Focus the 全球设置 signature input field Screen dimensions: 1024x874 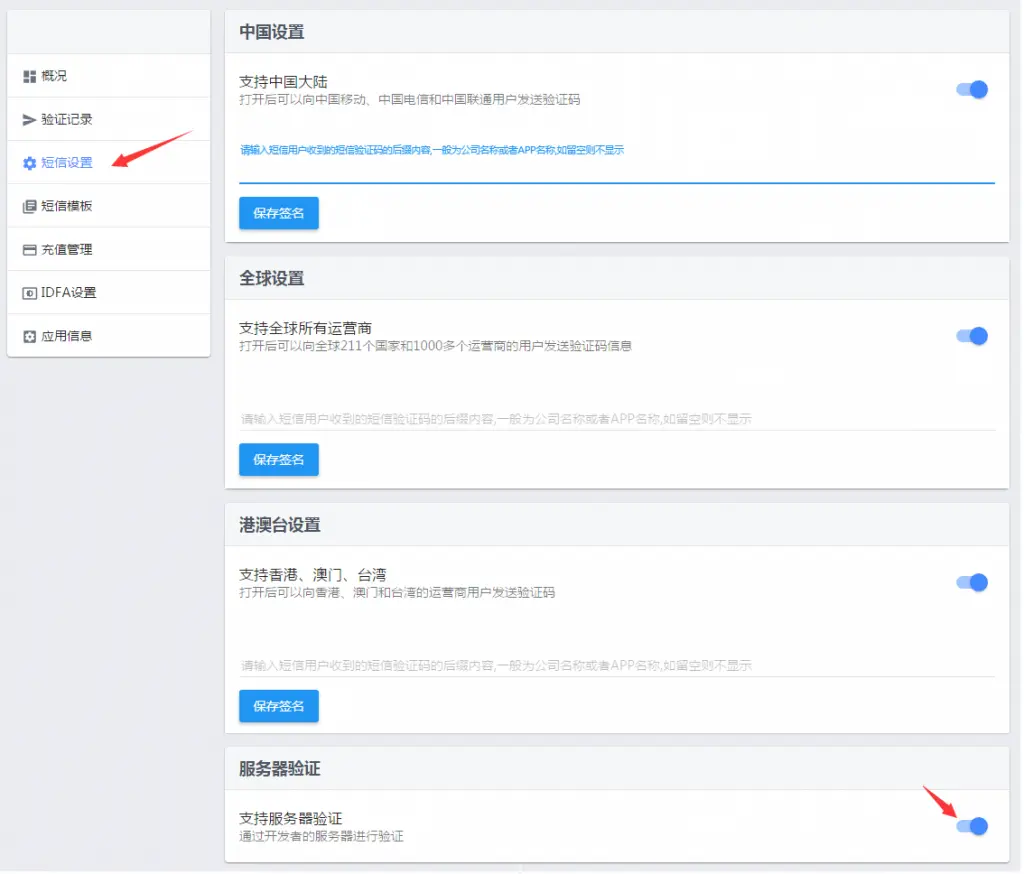[616, 418]
